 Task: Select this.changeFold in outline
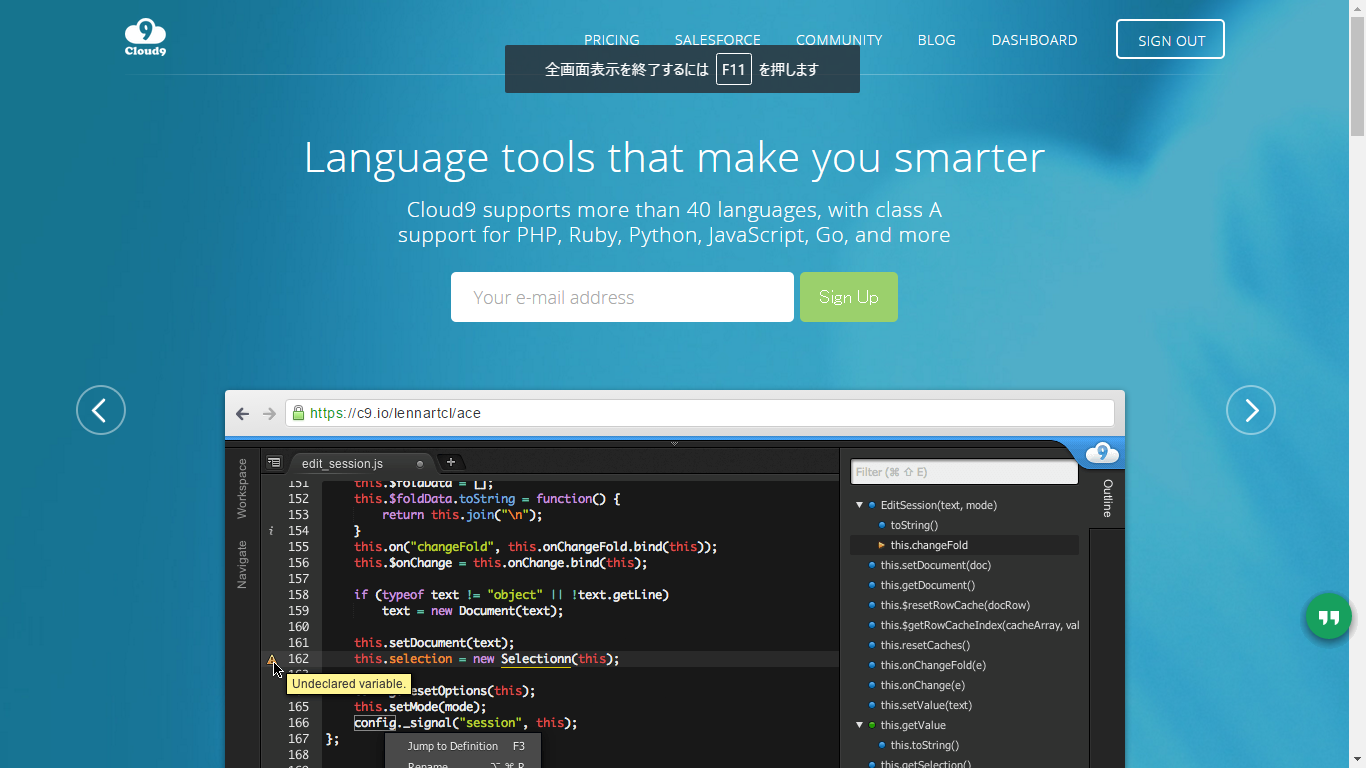point(929,545)
